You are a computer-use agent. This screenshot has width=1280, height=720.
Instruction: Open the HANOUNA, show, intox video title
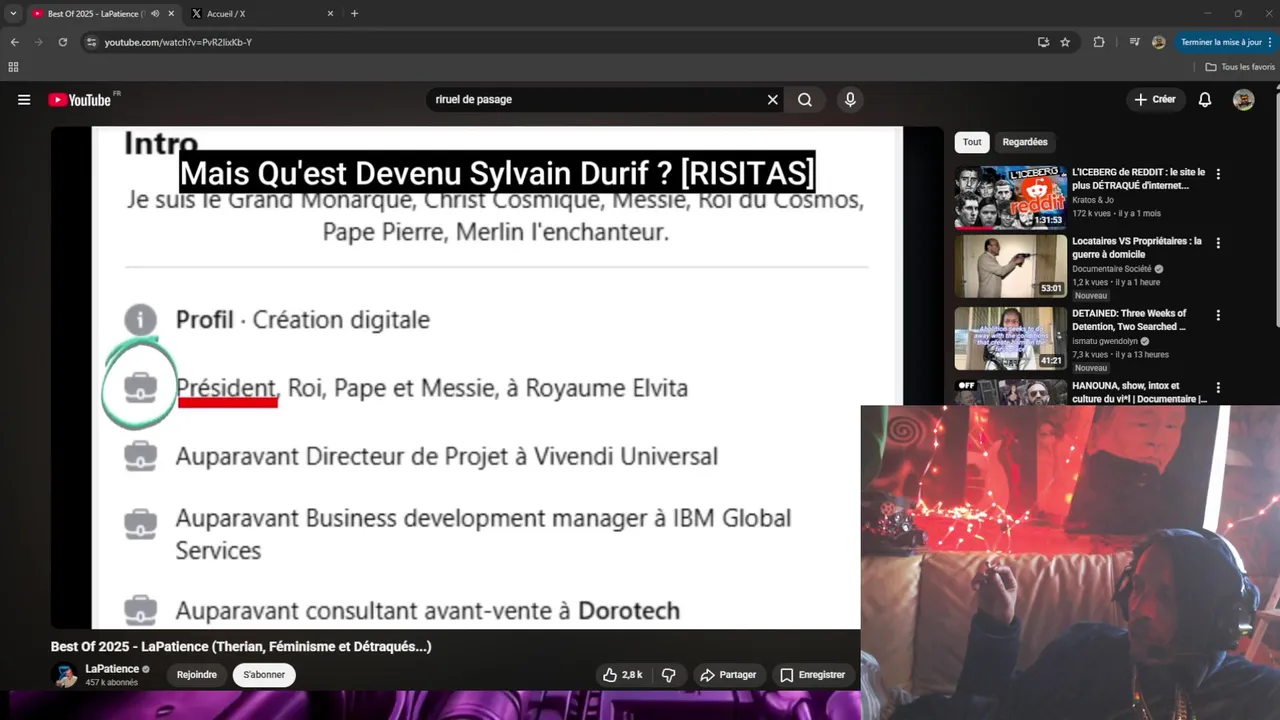tap(1140, 392)
